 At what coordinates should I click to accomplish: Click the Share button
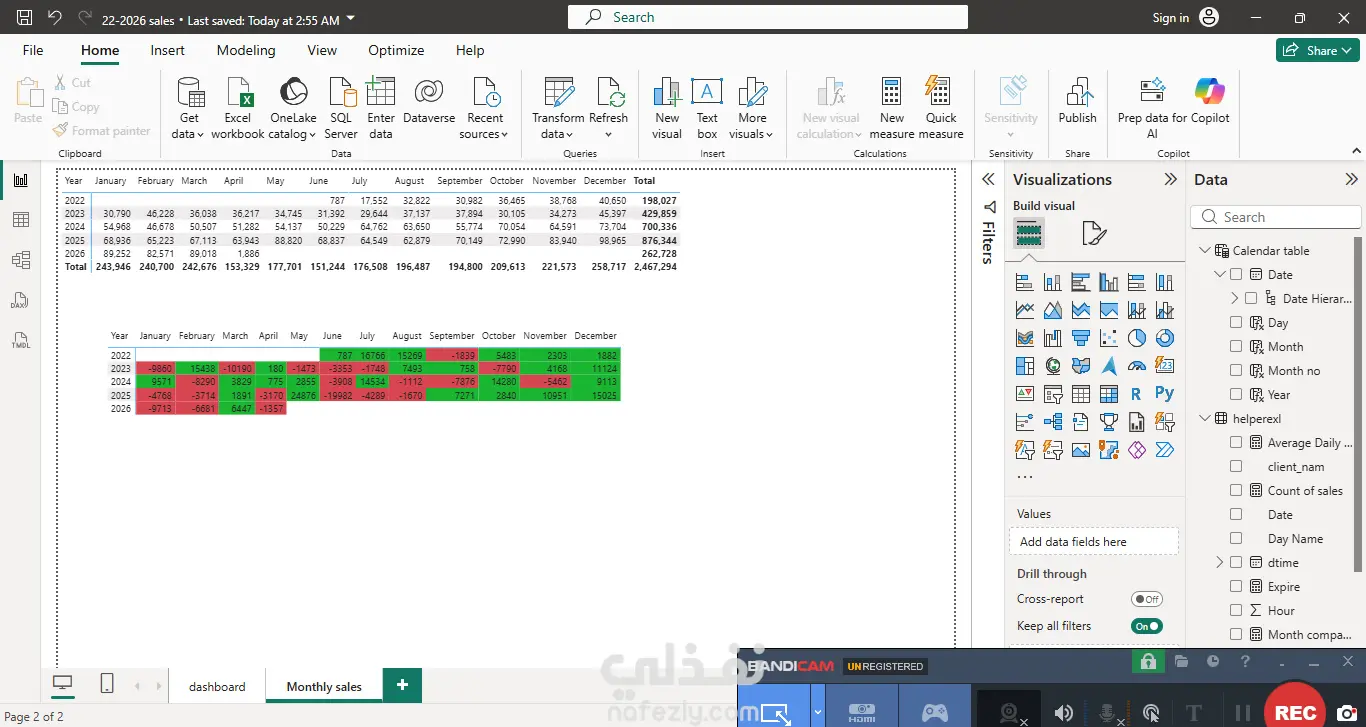pyautogui.click(x=1317, y=50)
